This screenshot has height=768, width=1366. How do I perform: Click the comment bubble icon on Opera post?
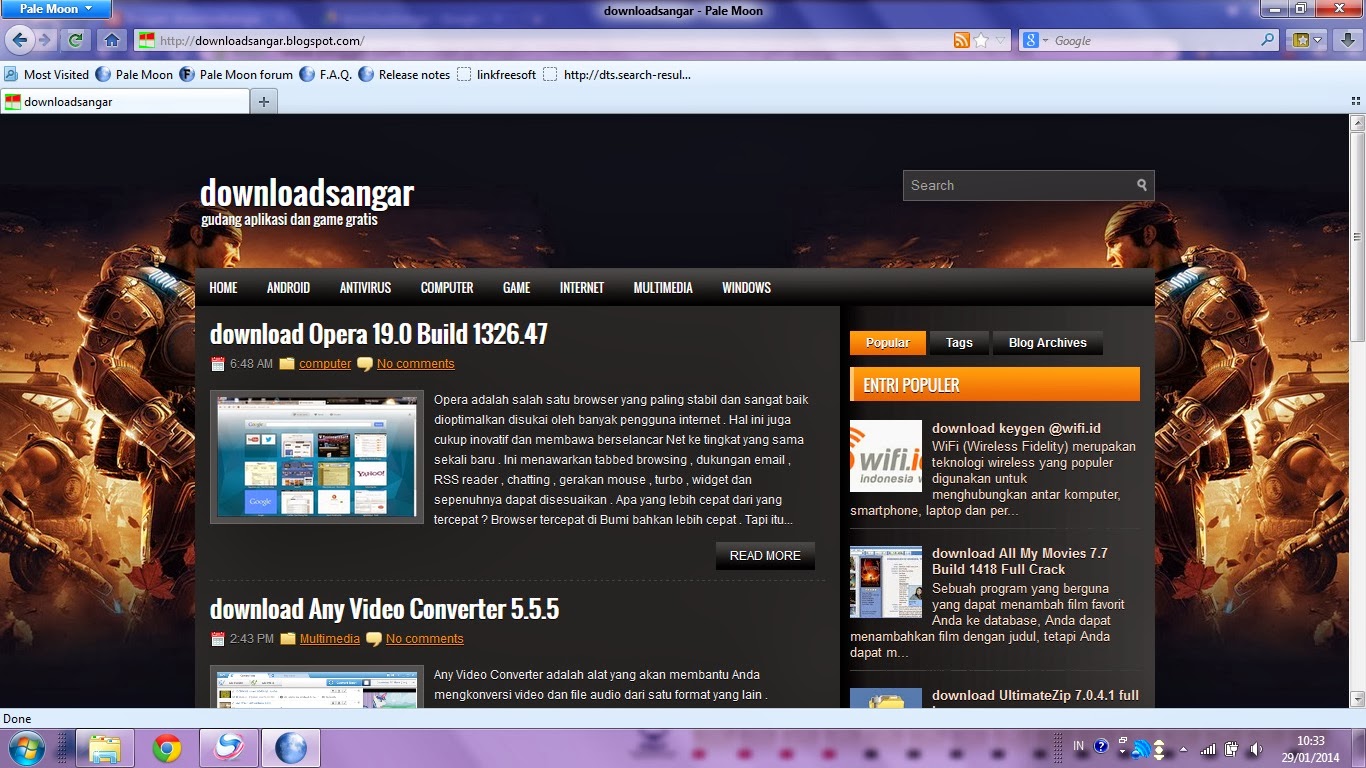(365, 364)
